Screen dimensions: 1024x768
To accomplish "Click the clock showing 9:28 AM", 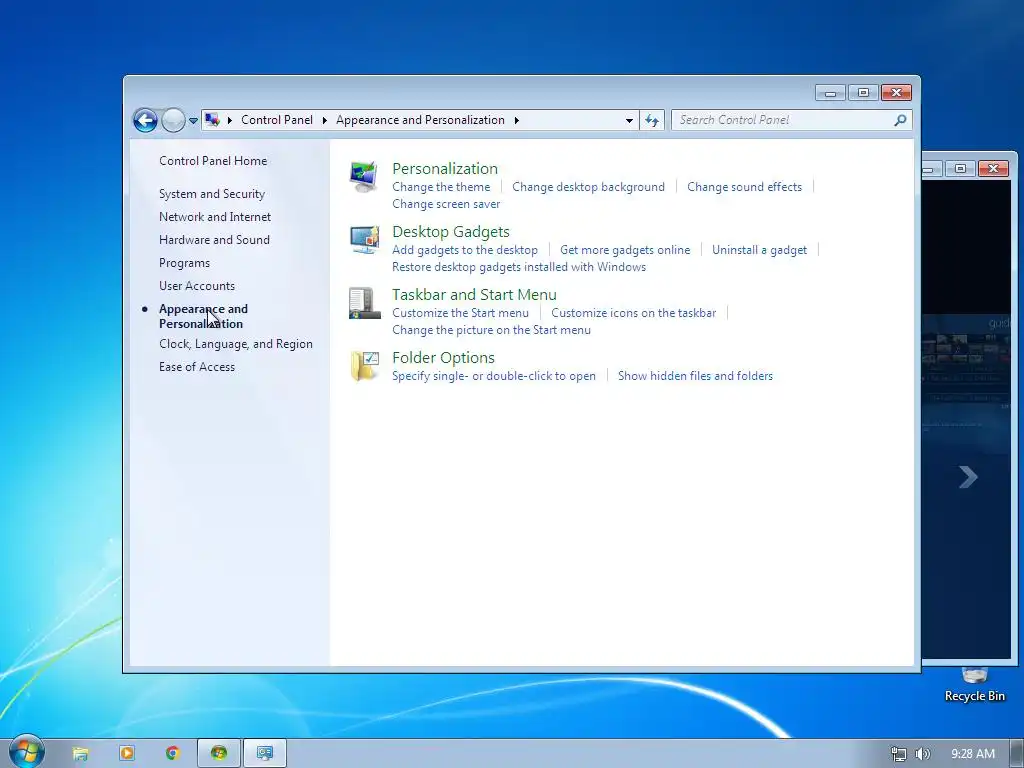I will 973,754.
